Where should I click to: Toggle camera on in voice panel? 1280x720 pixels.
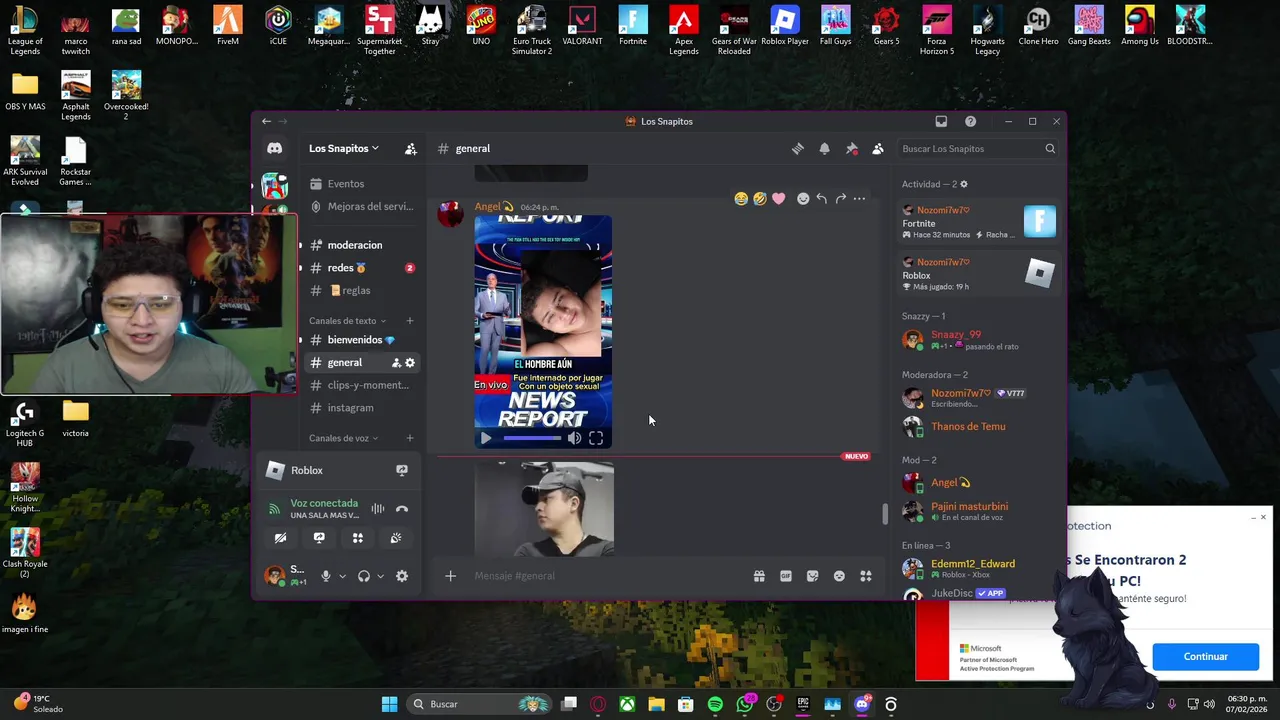click(x=280, y=538)
